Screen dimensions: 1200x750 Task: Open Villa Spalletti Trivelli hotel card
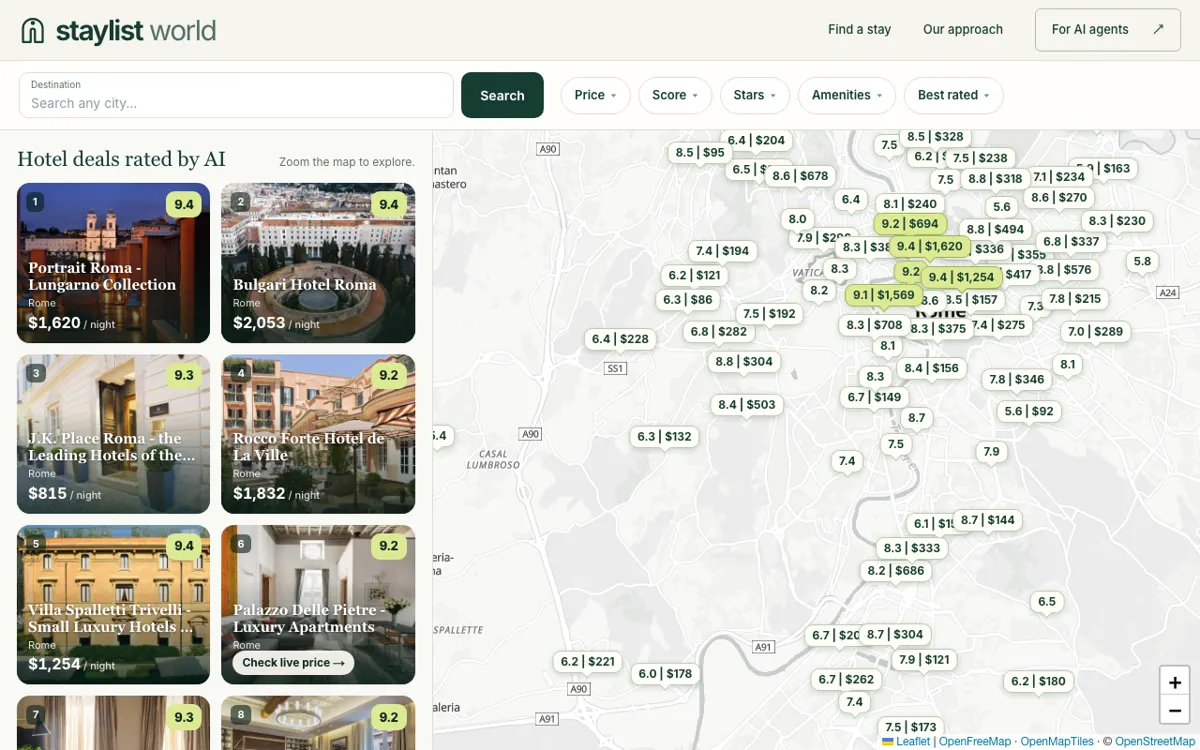113,605
